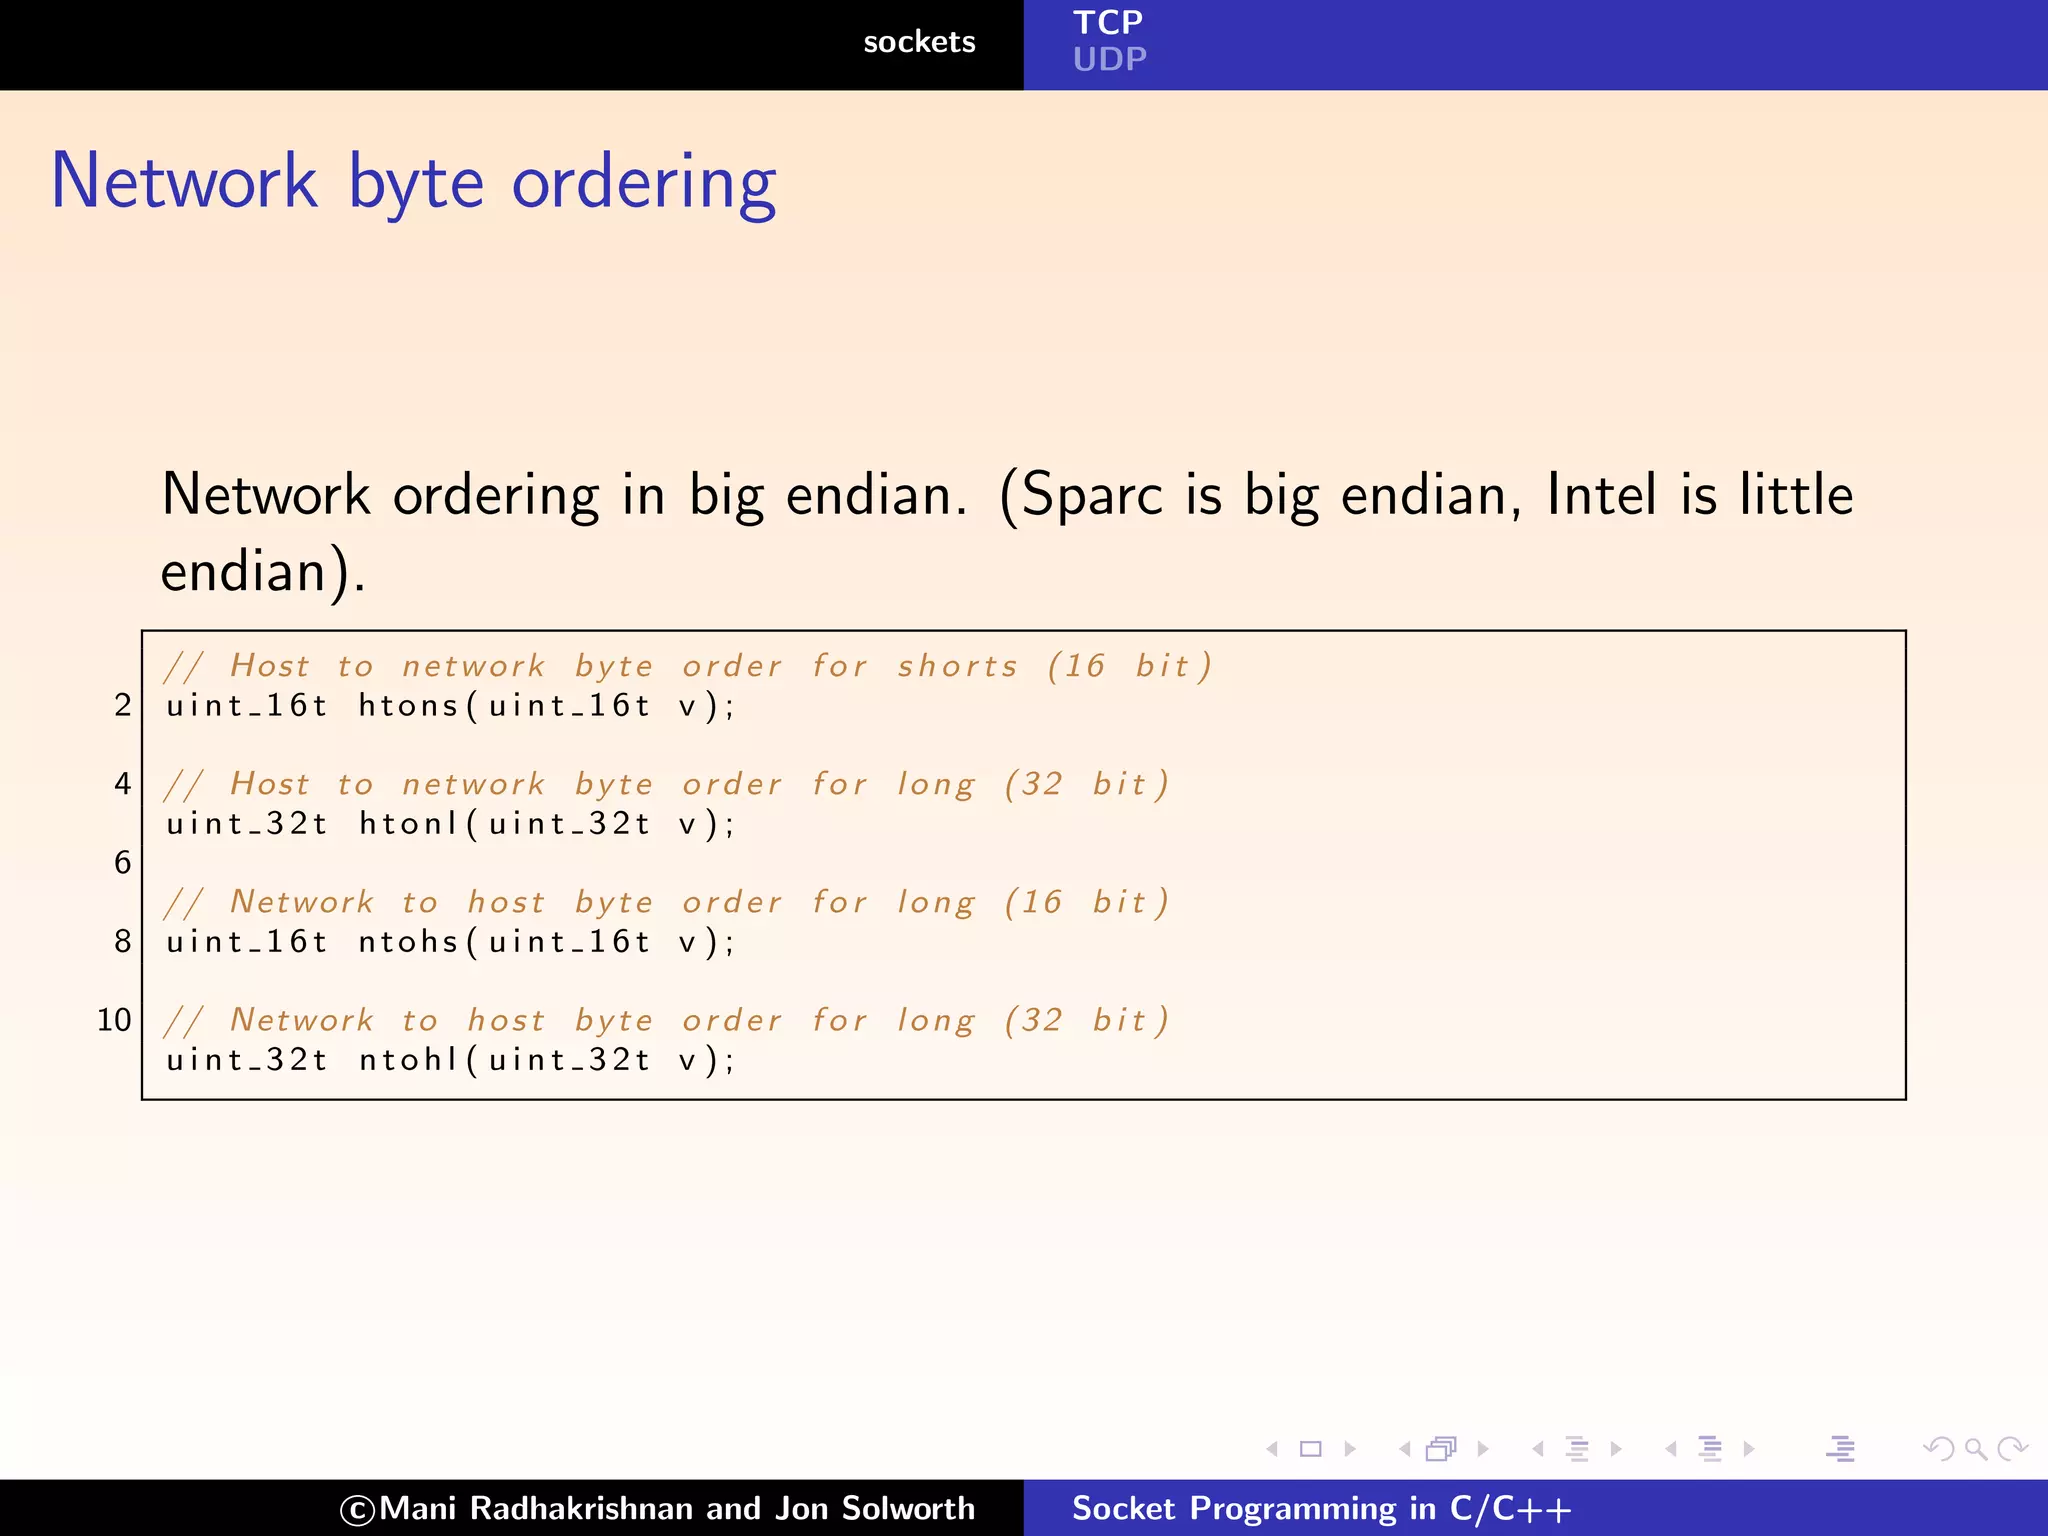This screenshot has width=2048, height=1536.
Task: Go to next slide arrow
Action: 1351,1449
